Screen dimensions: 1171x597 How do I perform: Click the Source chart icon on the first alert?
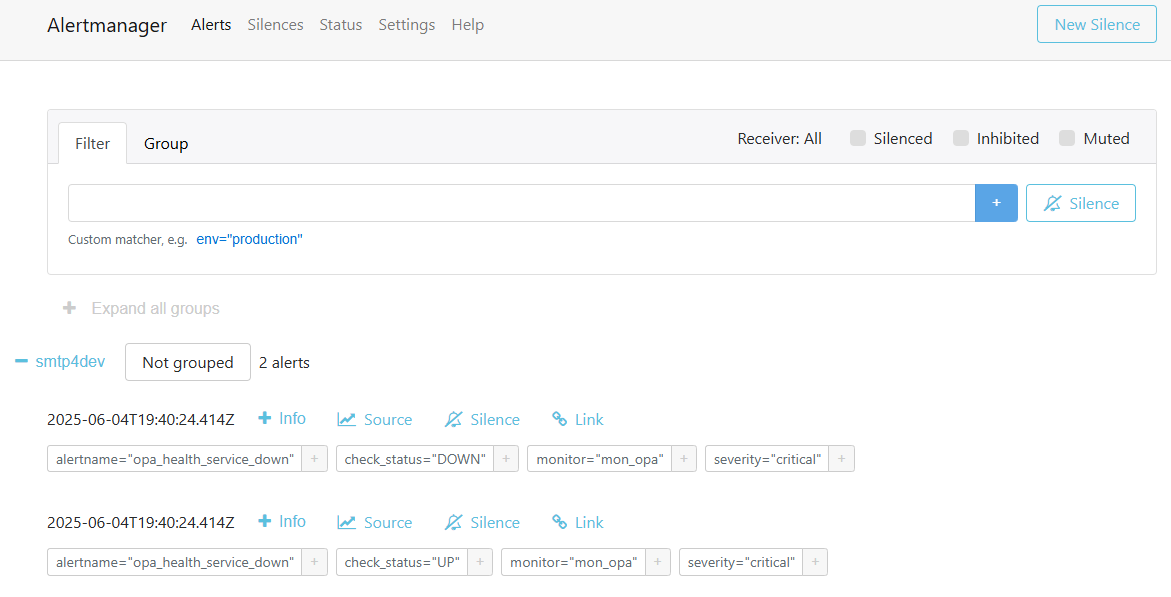click(x=348, y=419)
